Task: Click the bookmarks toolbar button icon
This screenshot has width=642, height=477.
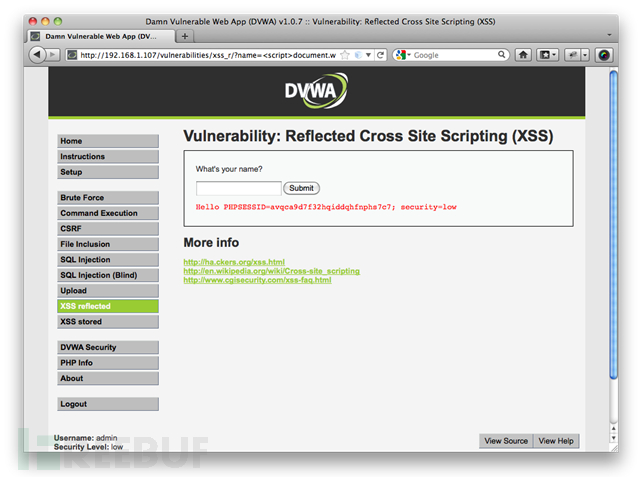Action: pyautogui.click(x=548, y=55)
